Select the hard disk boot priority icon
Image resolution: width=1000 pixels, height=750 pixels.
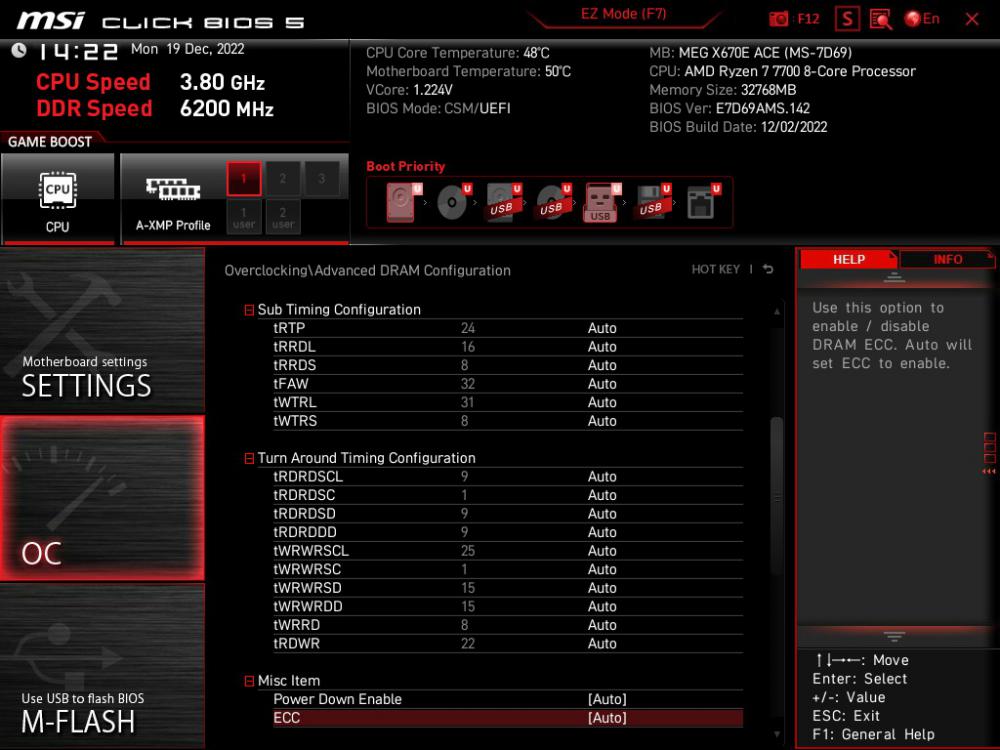coord(402,202)
